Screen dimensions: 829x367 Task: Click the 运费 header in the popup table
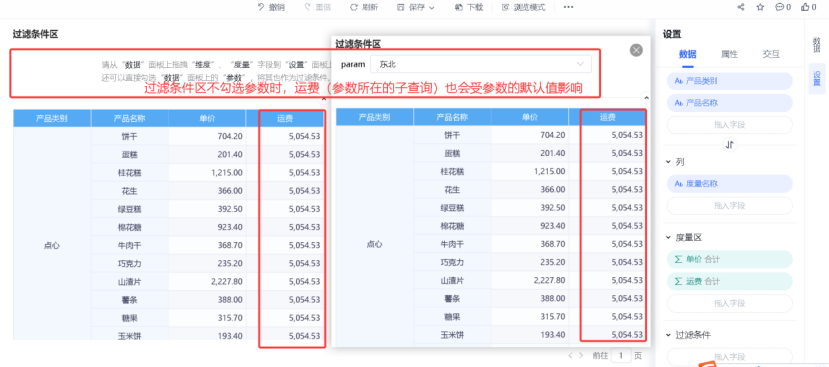[607, 117]
